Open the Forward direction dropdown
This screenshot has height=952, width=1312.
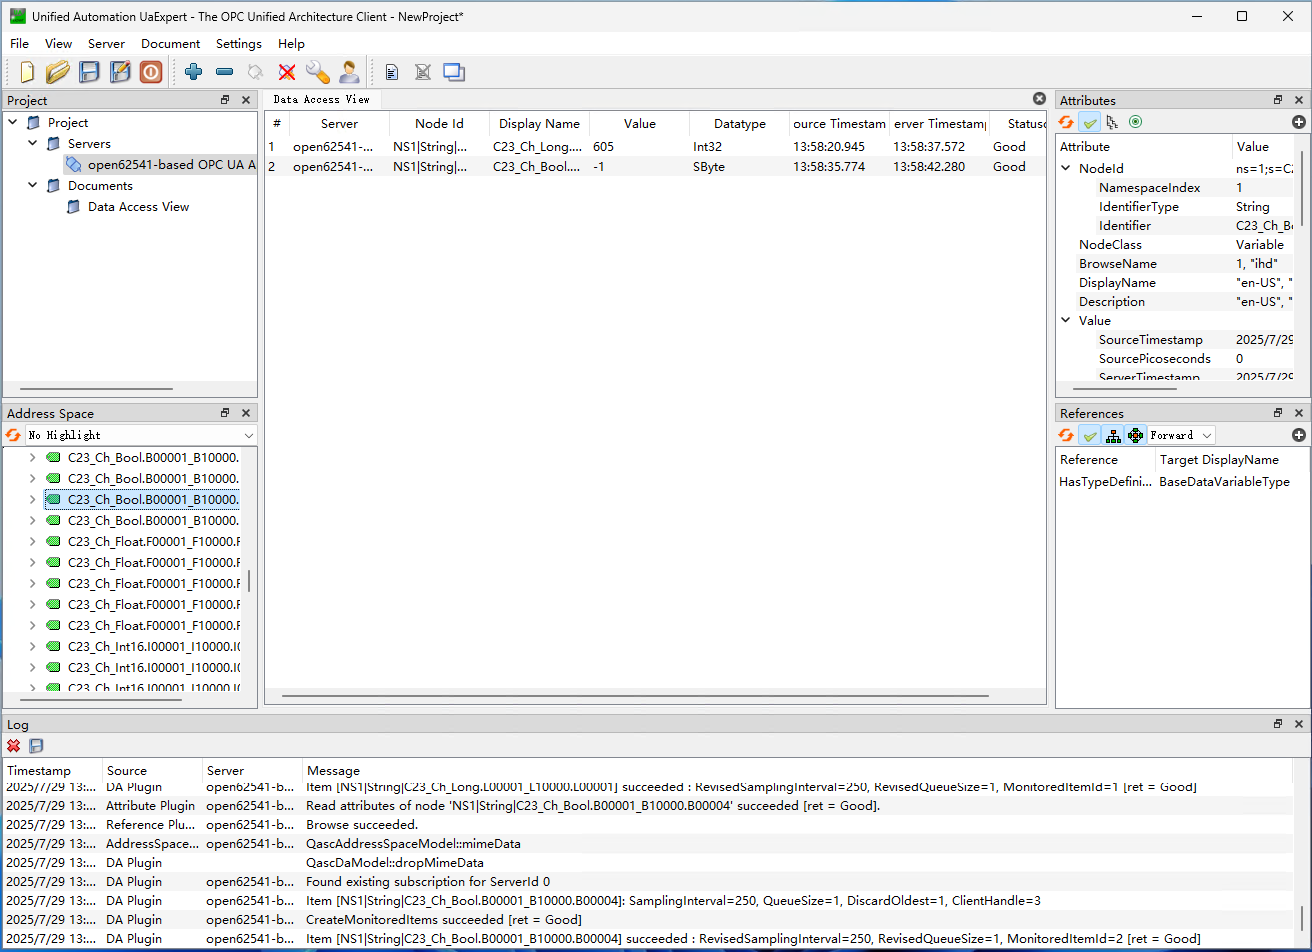(x=1181, y=435)
